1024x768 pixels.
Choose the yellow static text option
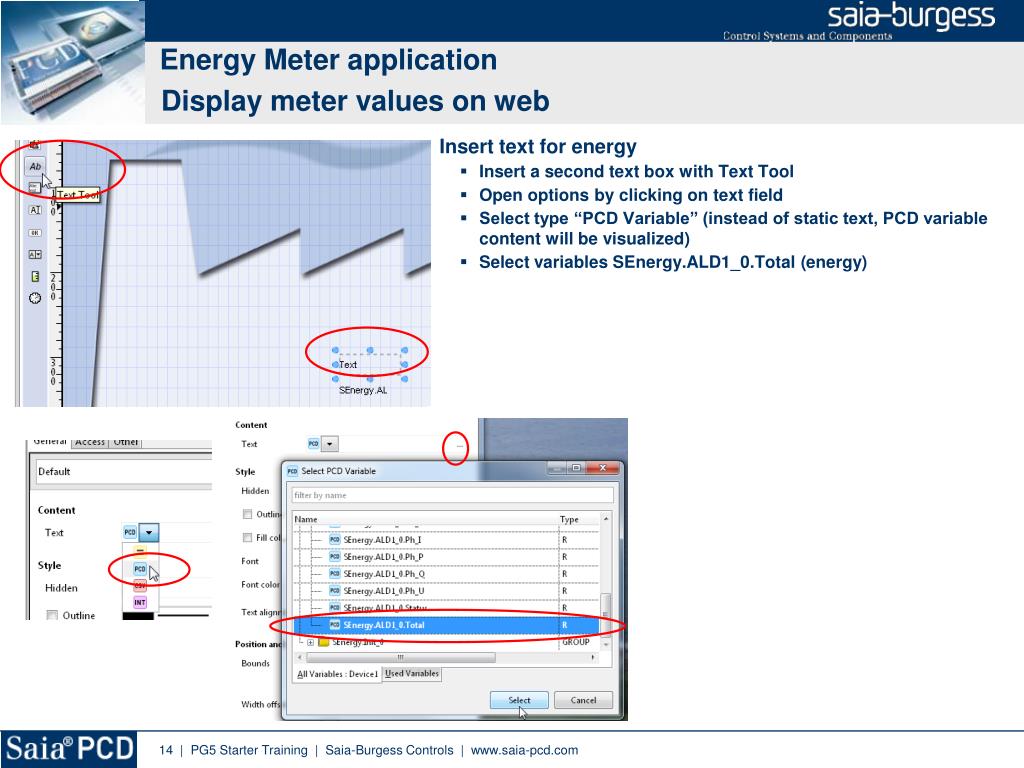(140, 551)
